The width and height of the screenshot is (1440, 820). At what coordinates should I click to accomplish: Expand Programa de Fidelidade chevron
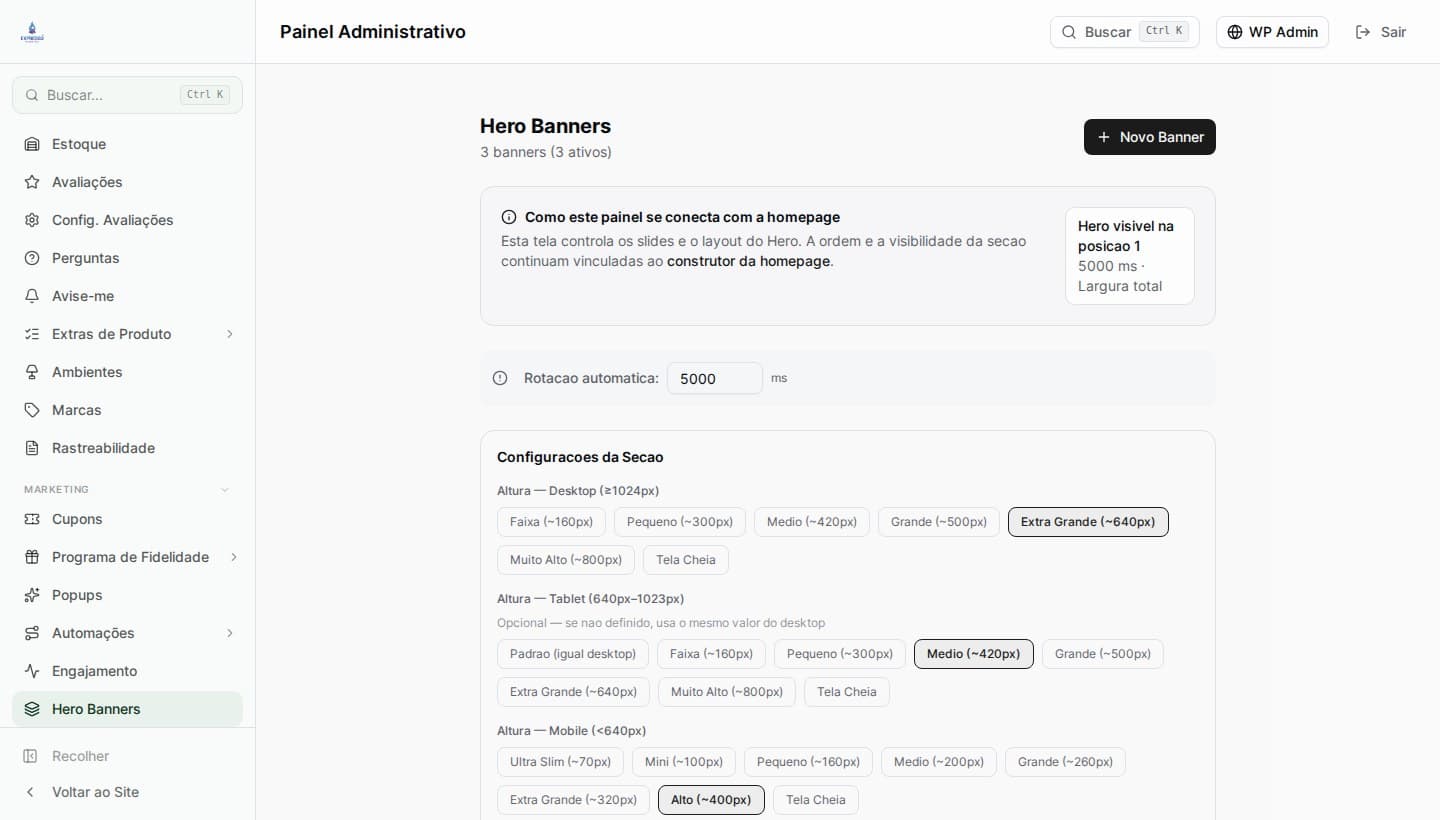coord(233,557)
